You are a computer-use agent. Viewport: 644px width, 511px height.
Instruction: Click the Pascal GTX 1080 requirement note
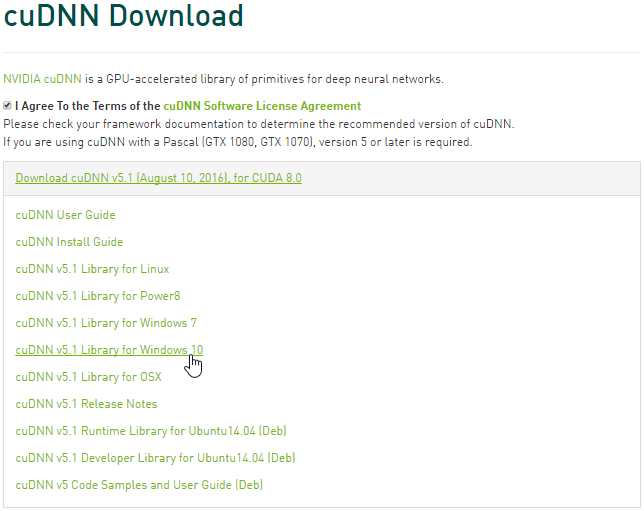[x=238, y=142]
